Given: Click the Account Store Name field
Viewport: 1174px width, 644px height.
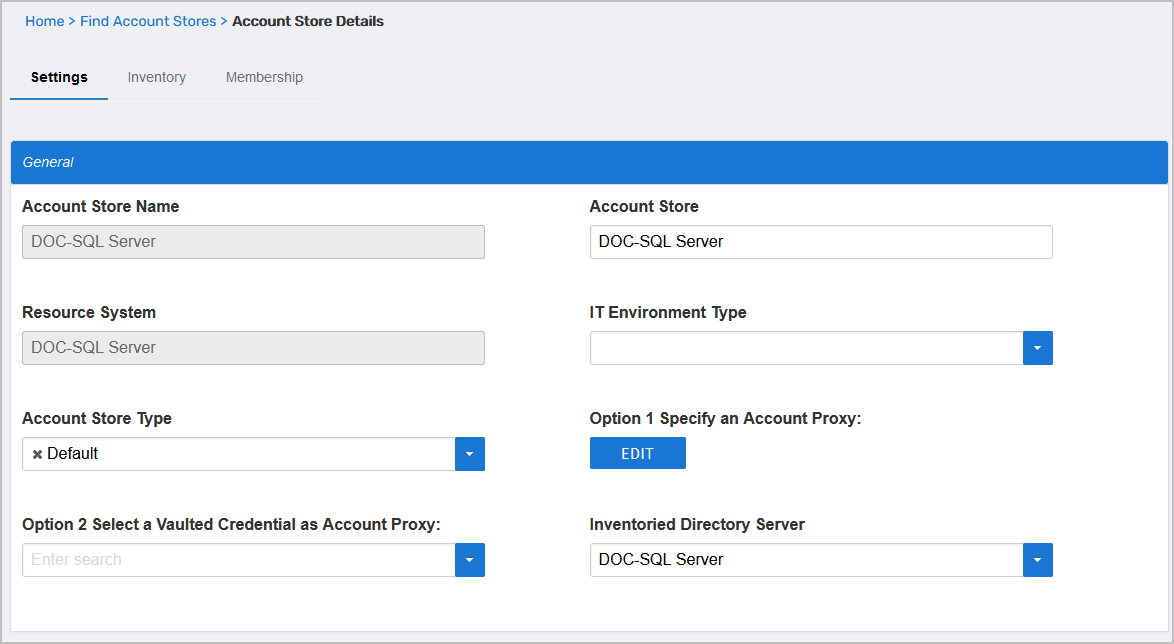Looking at the screenshot, I should (253, 242).
